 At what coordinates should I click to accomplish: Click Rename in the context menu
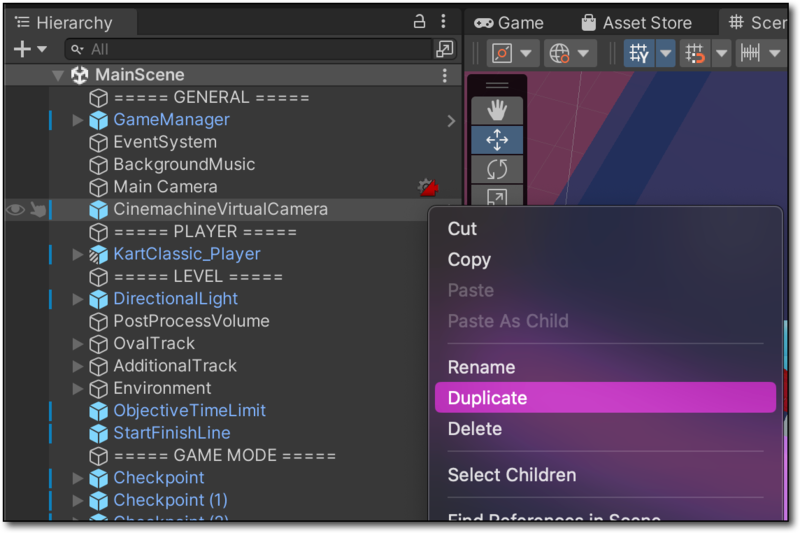[x=481, y=367]
